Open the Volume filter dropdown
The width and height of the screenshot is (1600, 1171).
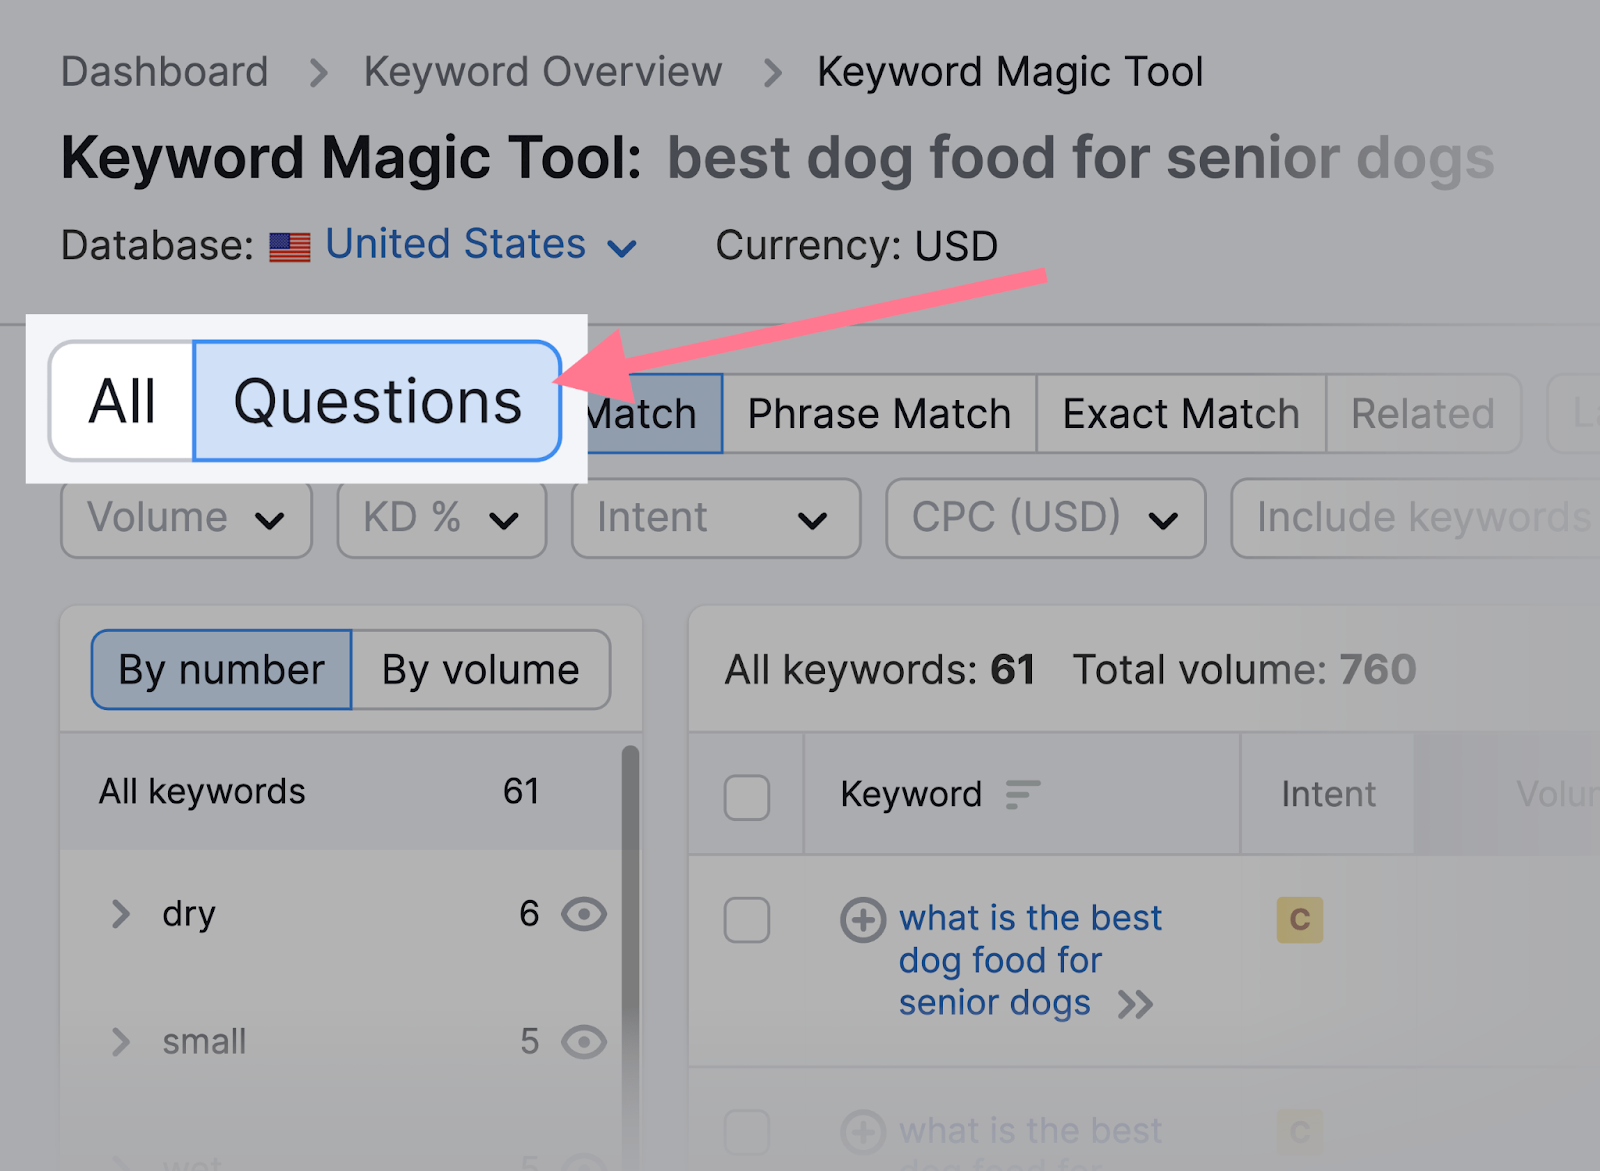(186, 518)
